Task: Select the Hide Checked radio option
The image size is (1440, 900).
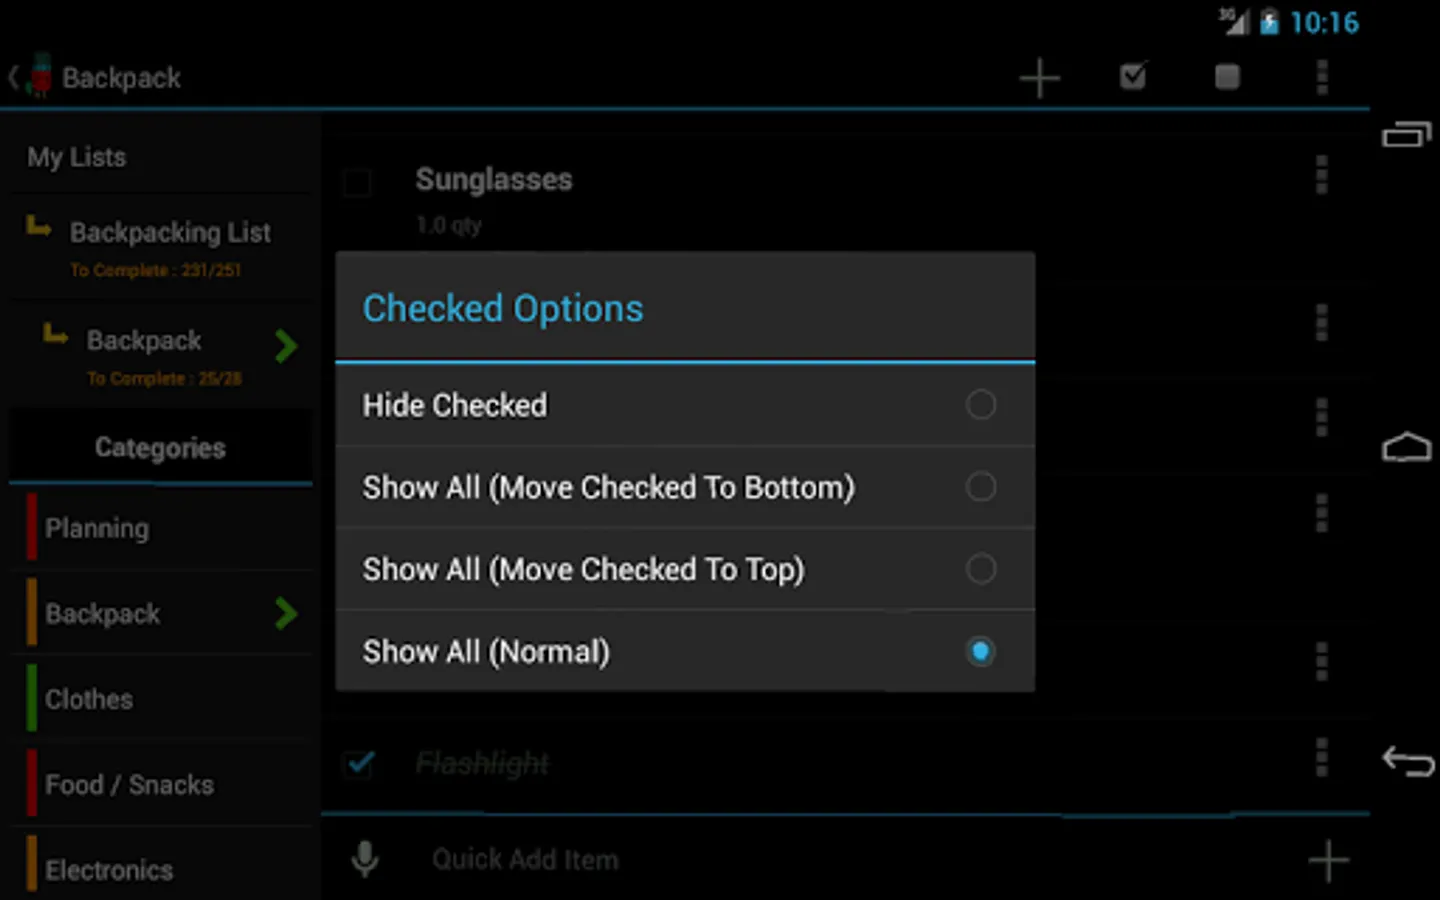Action: [980, 405]
